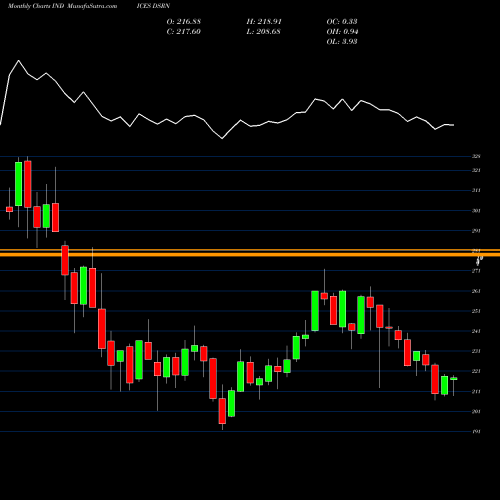Click the 291 price axis label

(476, 231)
